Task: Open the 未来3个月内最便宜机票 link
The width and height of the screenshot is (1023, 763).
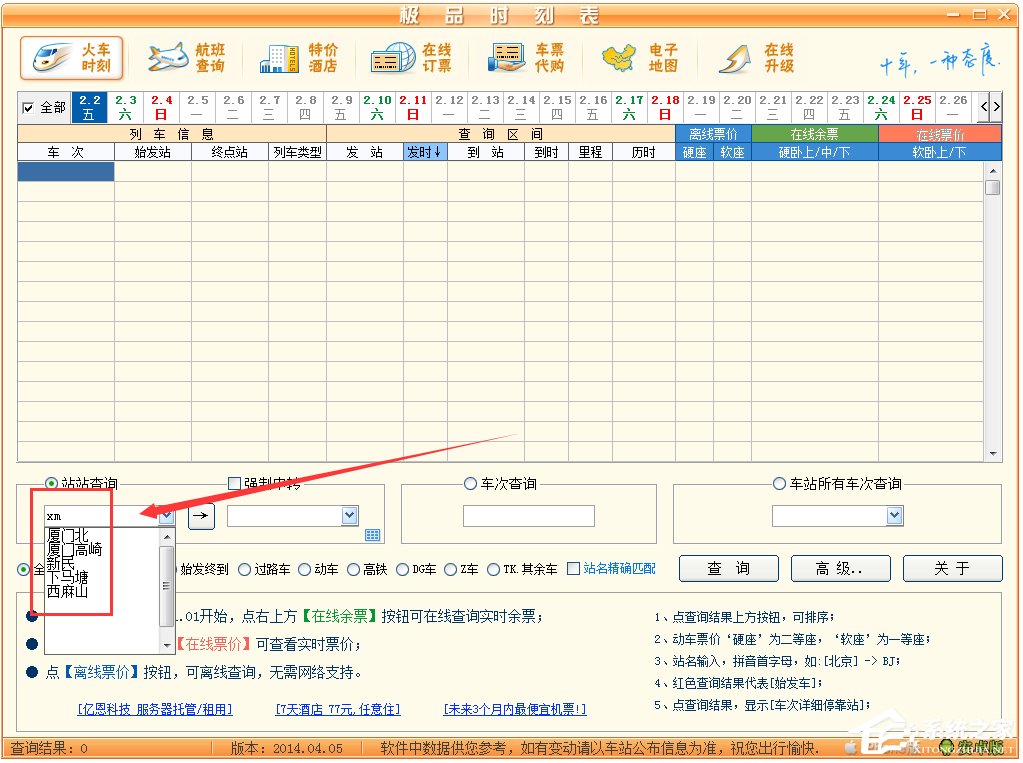Action: click(x=515, y=709)
